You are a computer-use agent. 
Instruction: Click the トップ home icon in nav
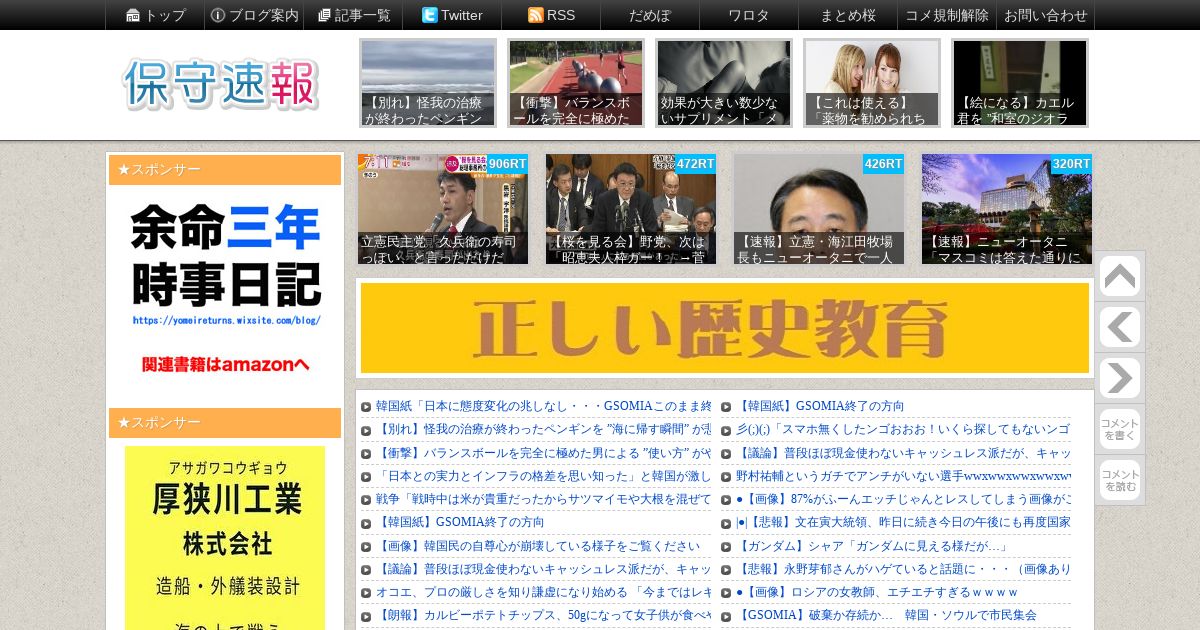point(155,15)
